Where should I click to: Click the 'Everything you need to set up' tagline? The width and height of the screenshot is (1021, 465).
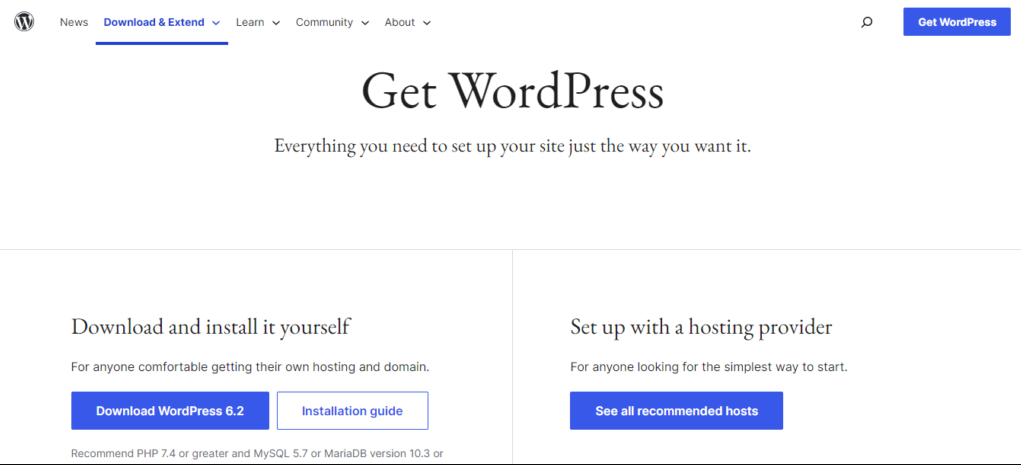[512, 146]
